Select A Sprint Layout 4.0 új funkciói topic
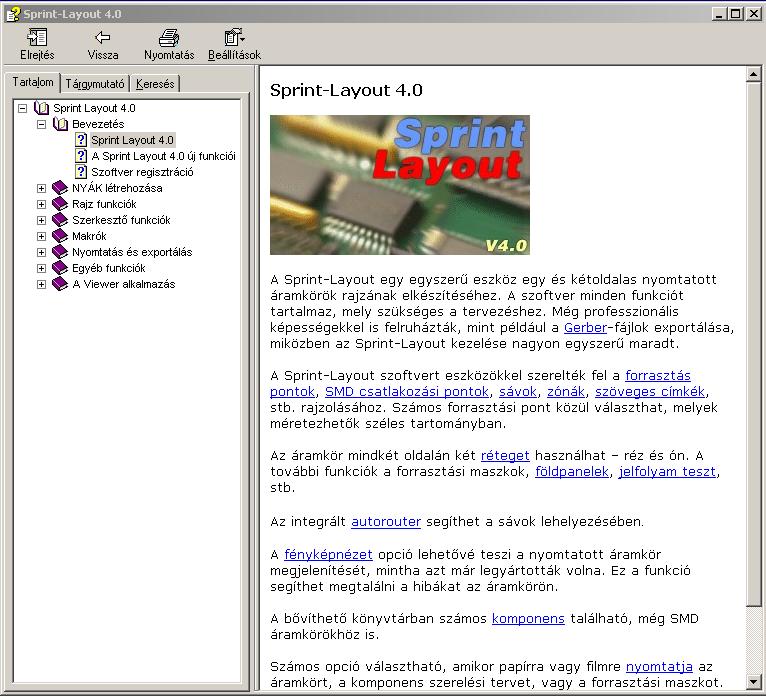This screenshot has width=766, height=696. (163, 156)
